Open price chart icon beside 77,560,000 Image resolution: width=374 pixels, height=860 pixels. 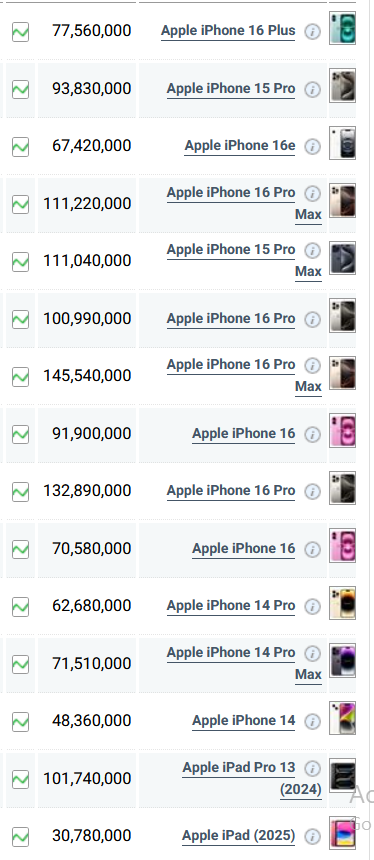[20, 32]
